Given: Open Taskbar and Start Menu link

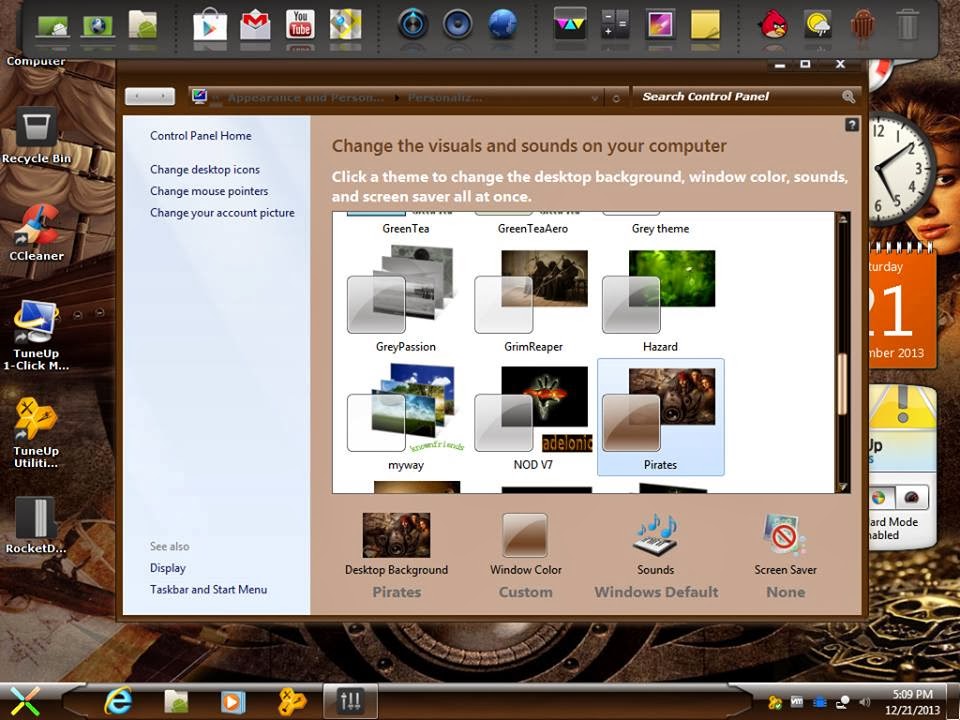Looking at the screenshot, I should click(208, 590).
